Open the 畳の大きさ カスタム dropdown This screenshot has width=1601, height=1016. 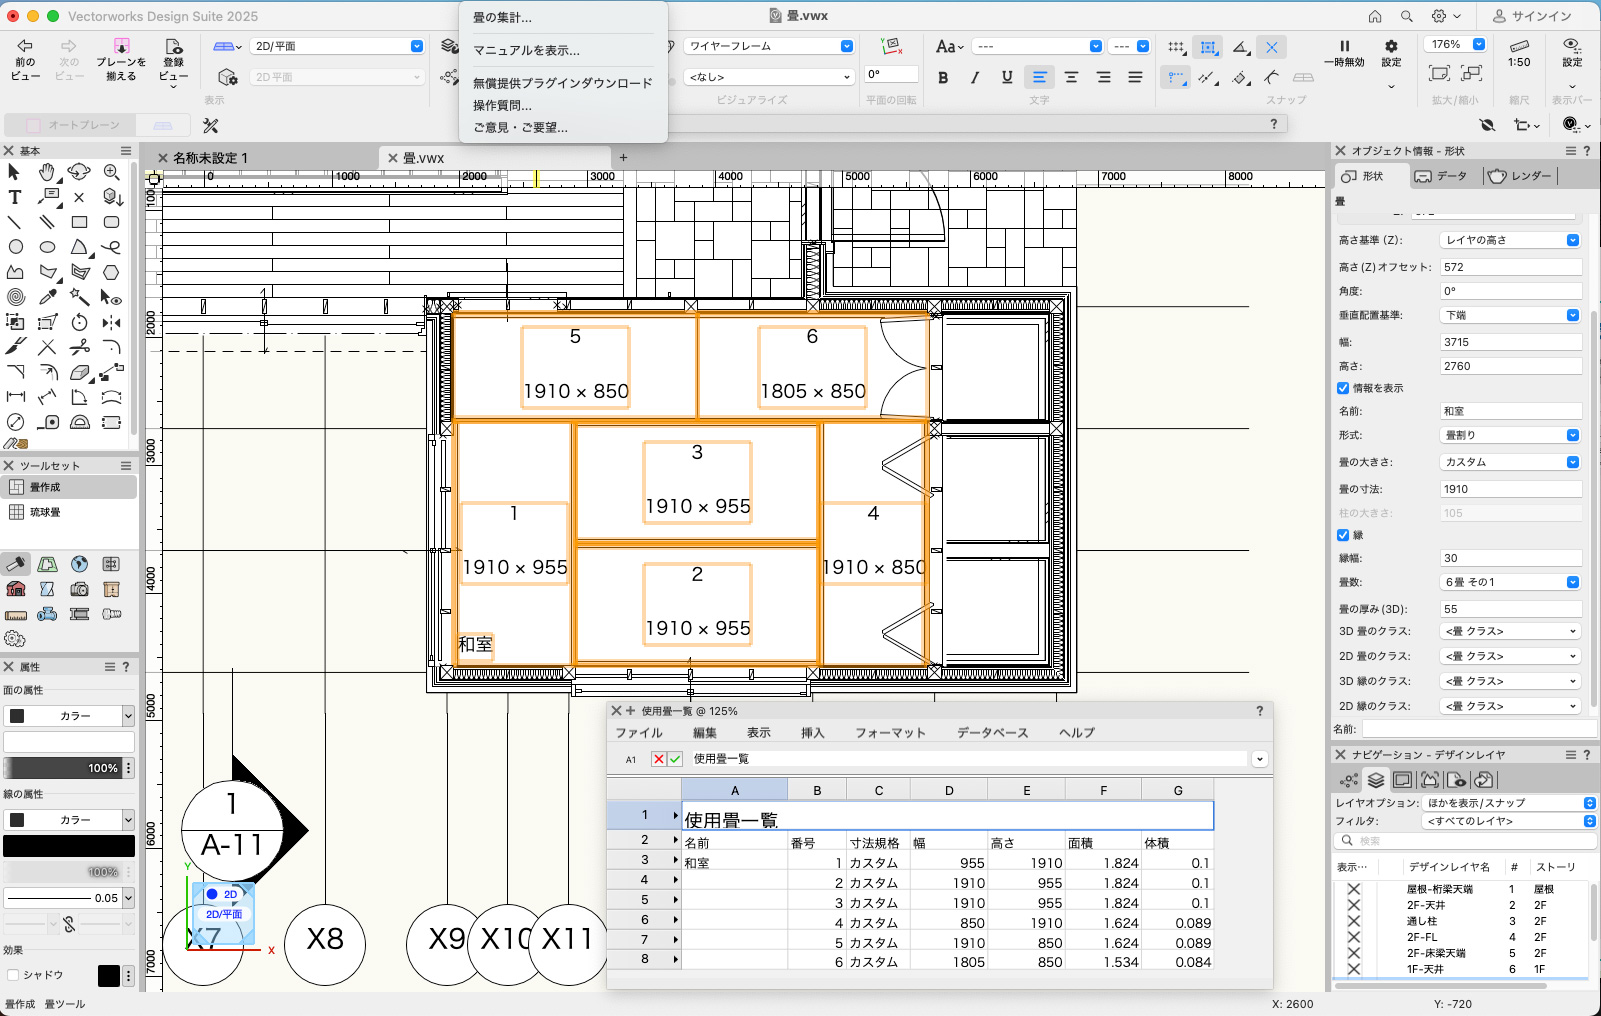[x=1510, y=462]
